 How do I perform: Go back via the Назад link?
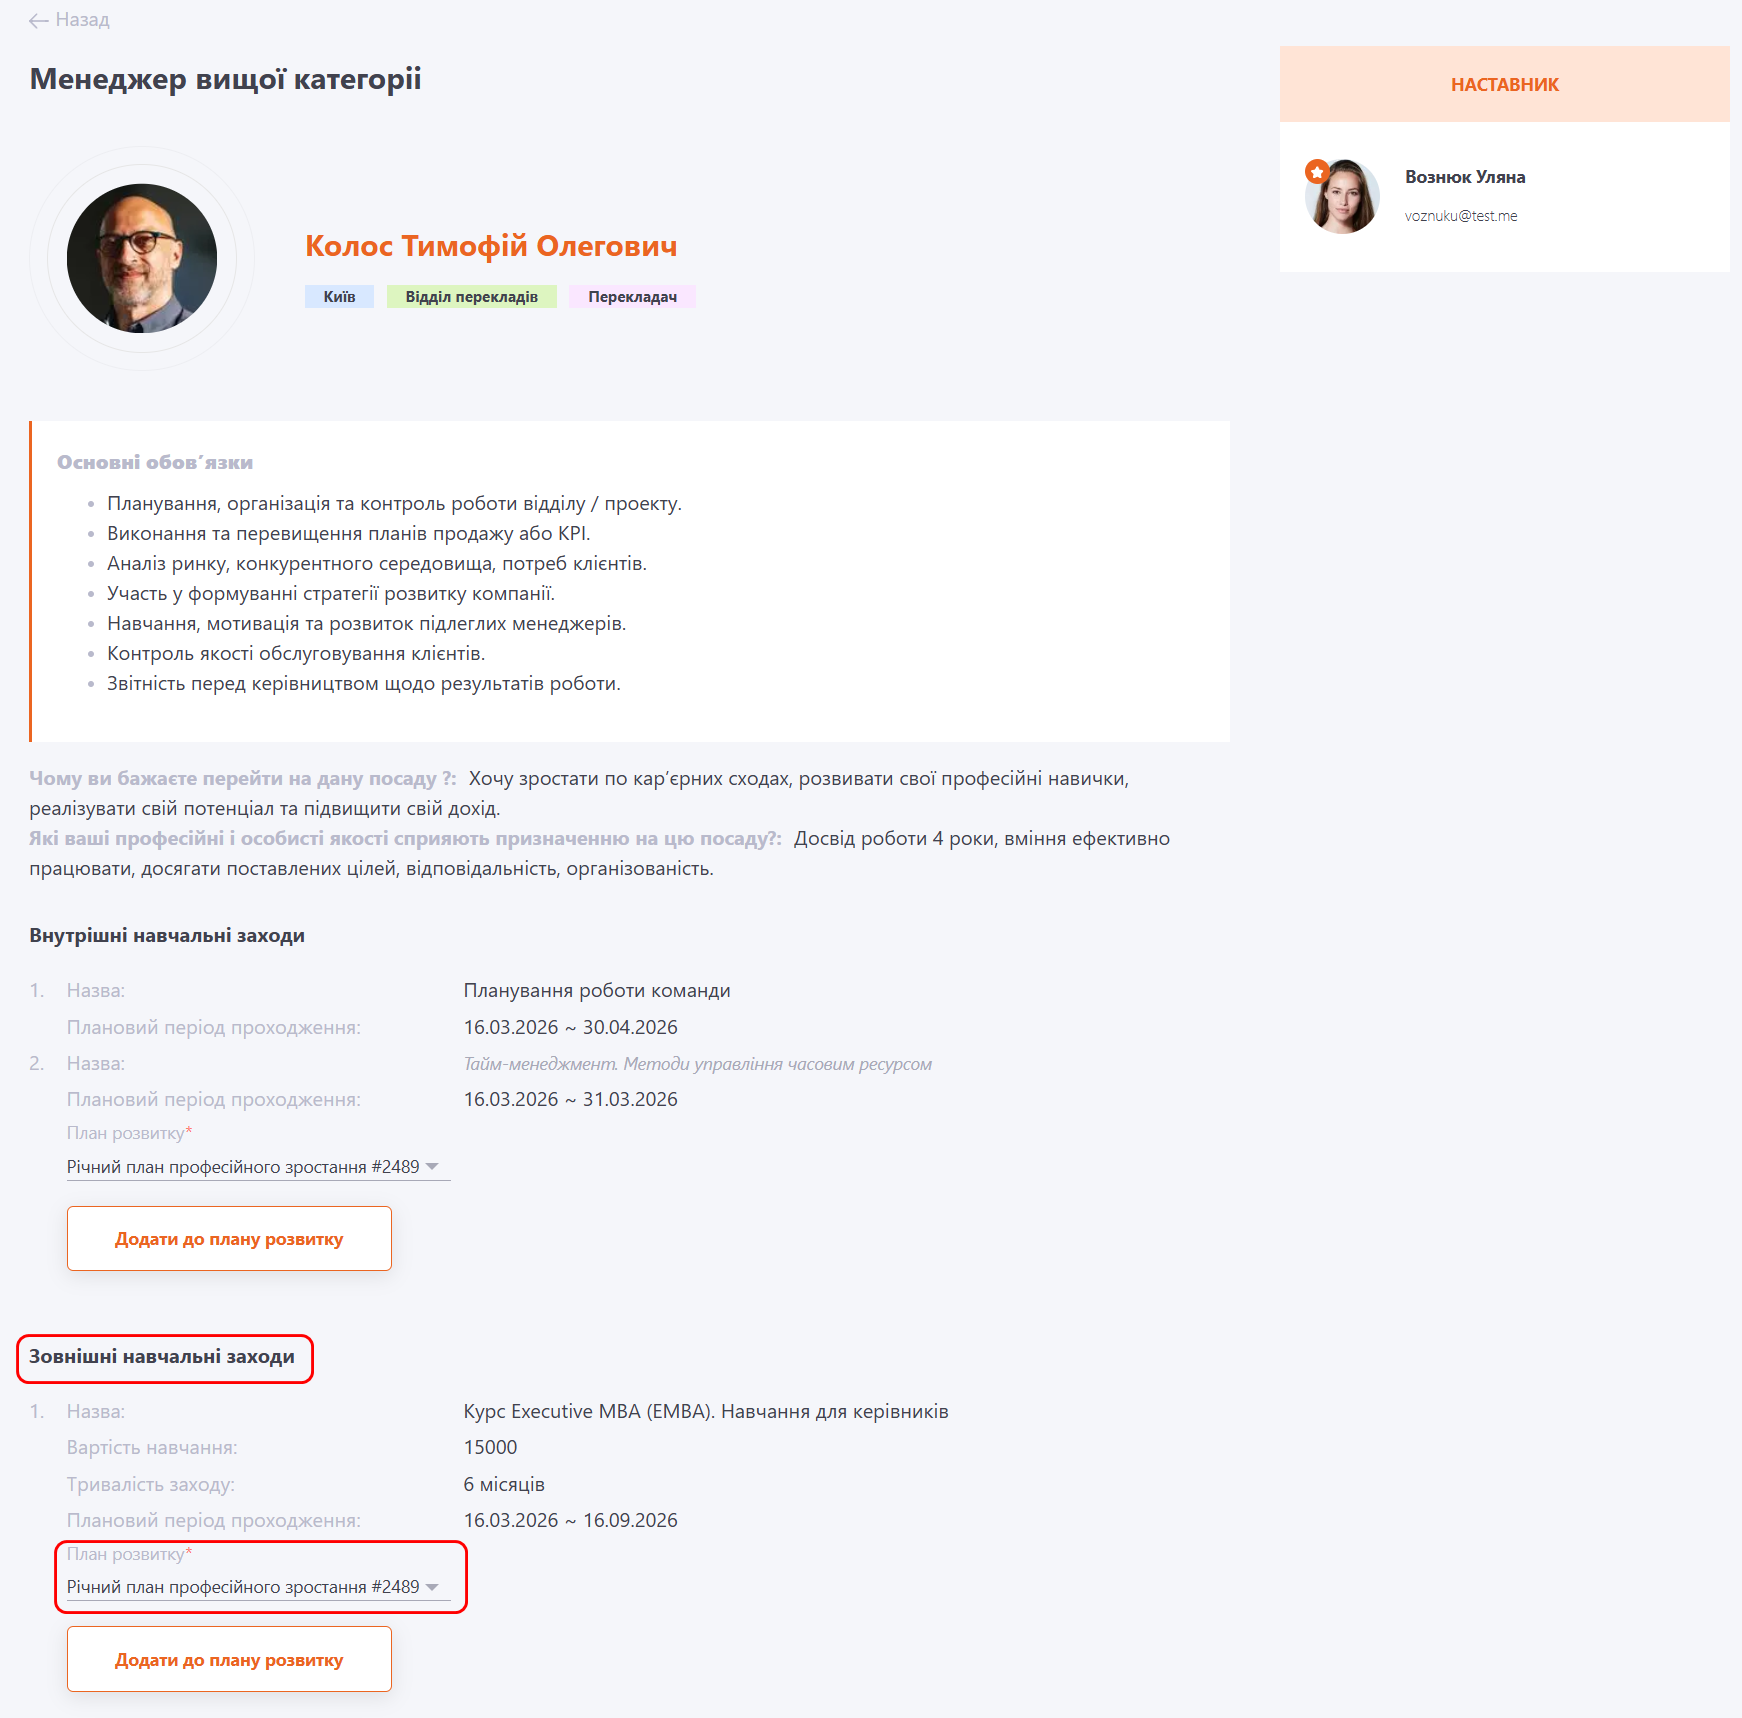[82, 20]
